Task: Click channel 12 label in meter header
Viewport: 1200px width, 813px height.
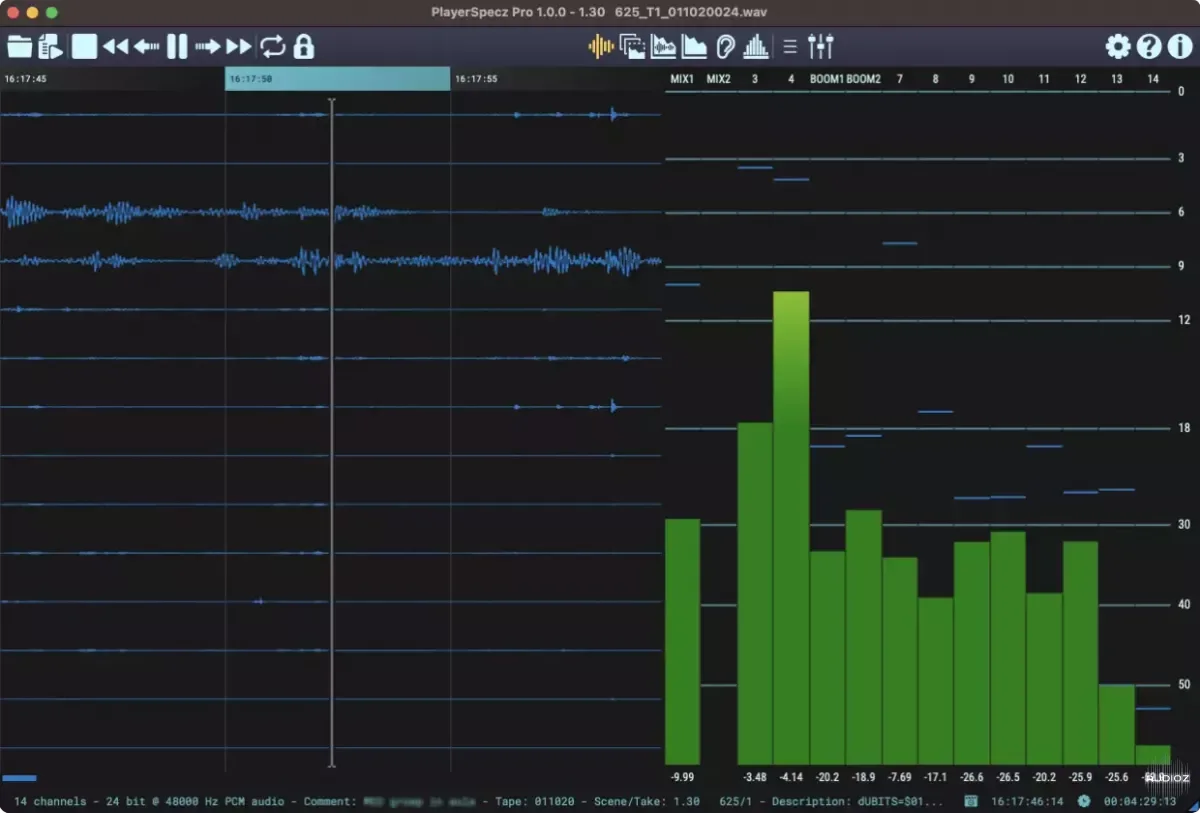Action: [x=1081, y=78]
